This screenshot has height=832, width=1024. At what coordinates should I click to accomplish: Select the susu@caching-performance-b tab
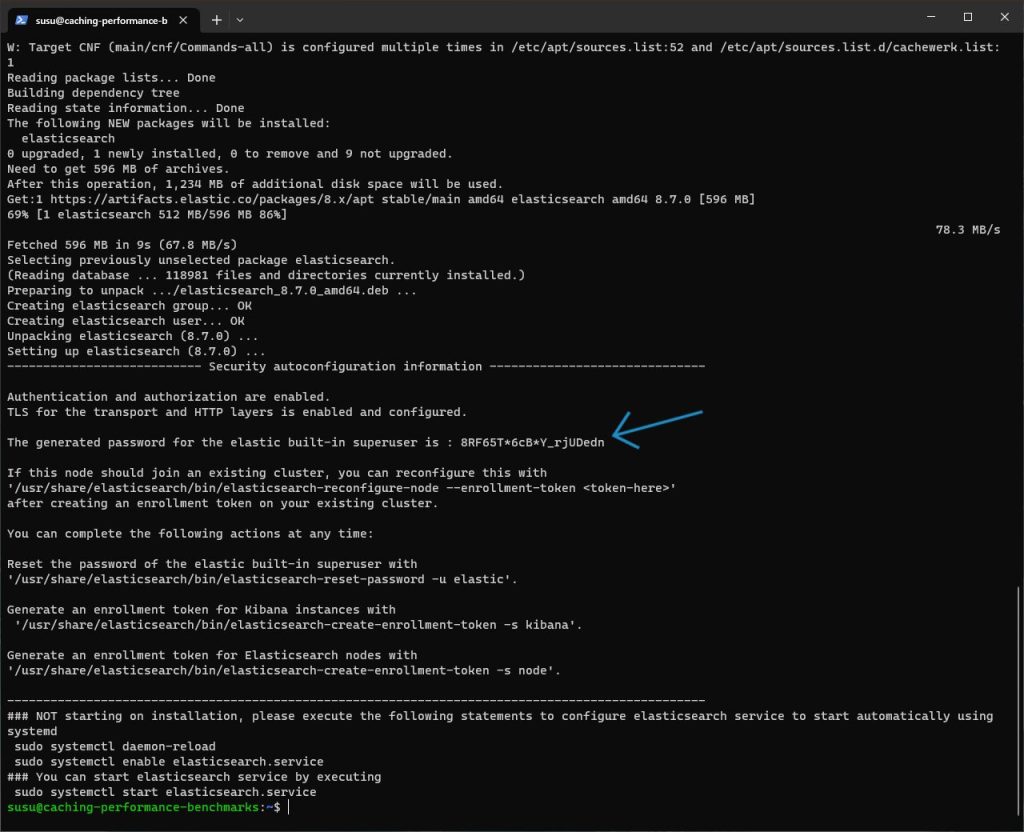100,19
